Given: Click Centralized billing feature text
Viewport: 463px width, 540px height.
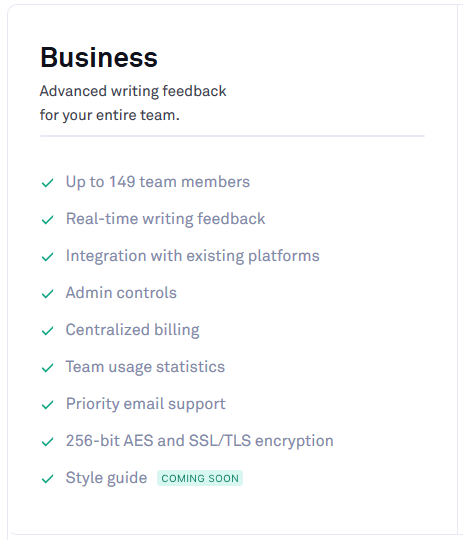Looking at the screenshot, I should click(x=133, y=330).
